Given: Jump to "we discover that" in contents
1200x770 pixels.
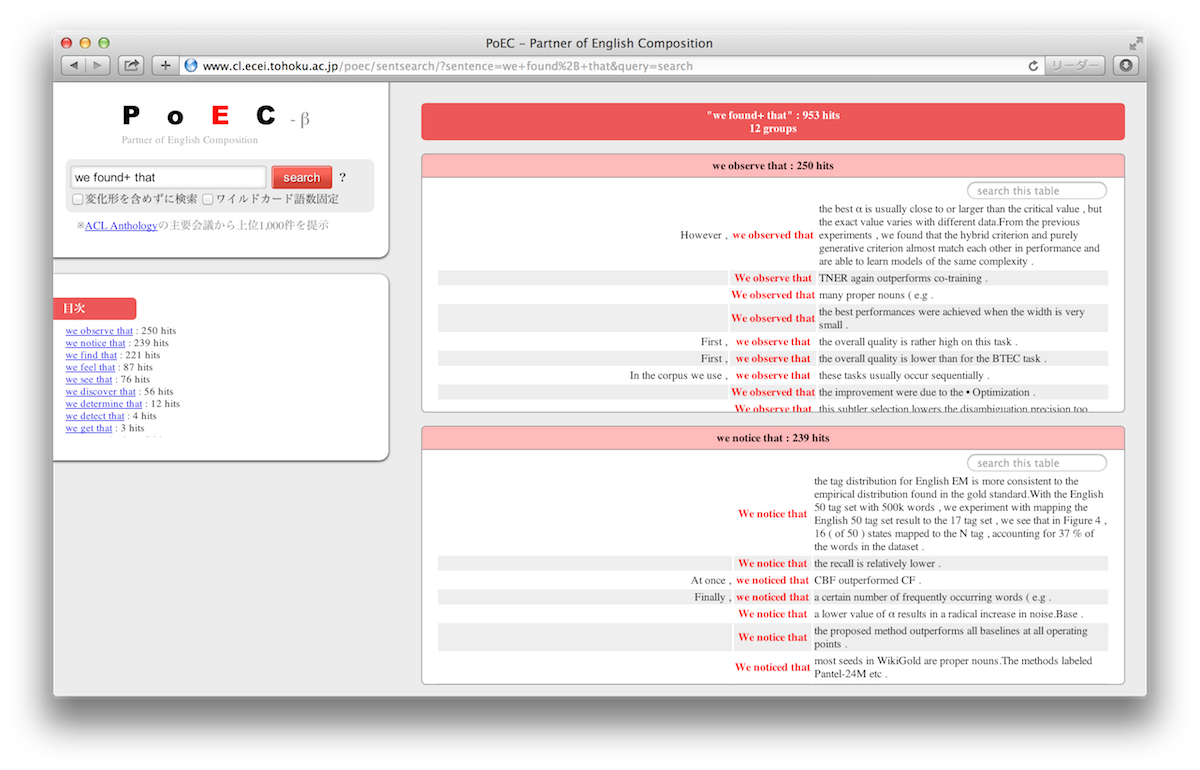Looking at the screenshot, I should coord(101,392).
